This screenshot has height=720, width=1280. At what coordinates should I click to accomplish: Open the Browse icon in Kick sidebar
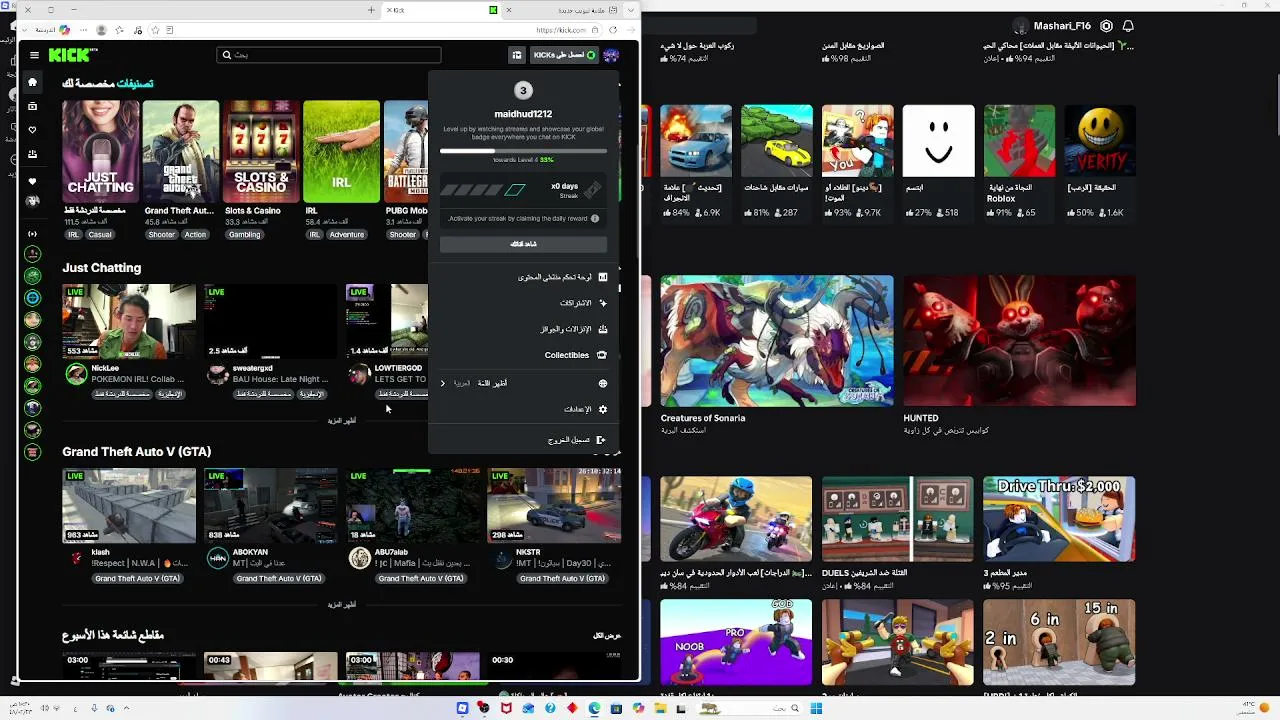click(32, 106)
